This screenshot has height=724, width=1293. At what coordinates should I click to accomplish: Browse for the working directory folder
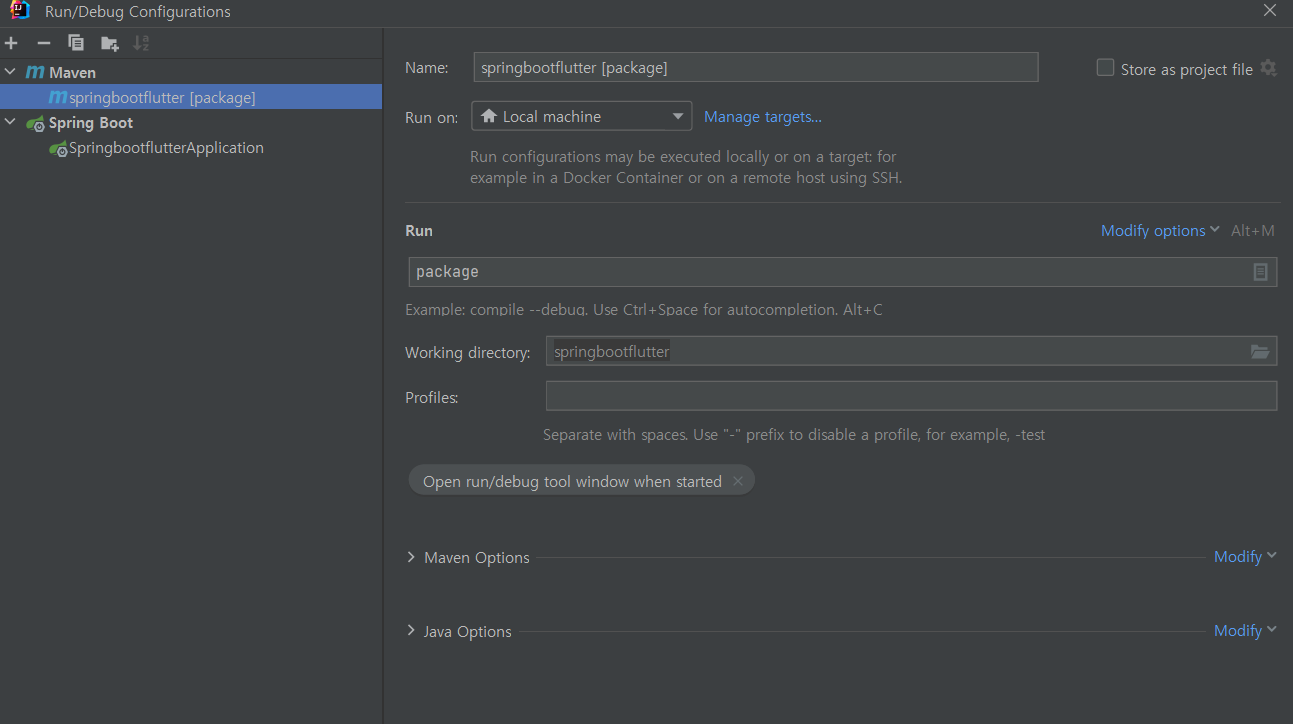(x=1260, y=352)
